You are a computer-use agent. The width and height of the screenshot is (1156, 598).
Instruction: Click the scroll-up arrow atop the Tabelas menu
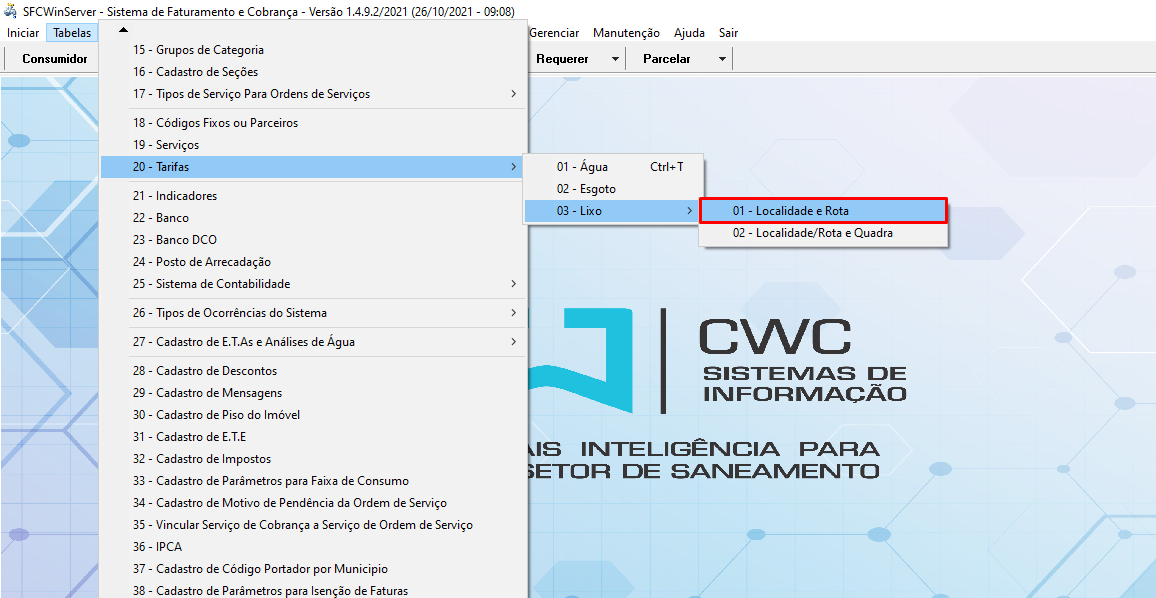point(123,29)
